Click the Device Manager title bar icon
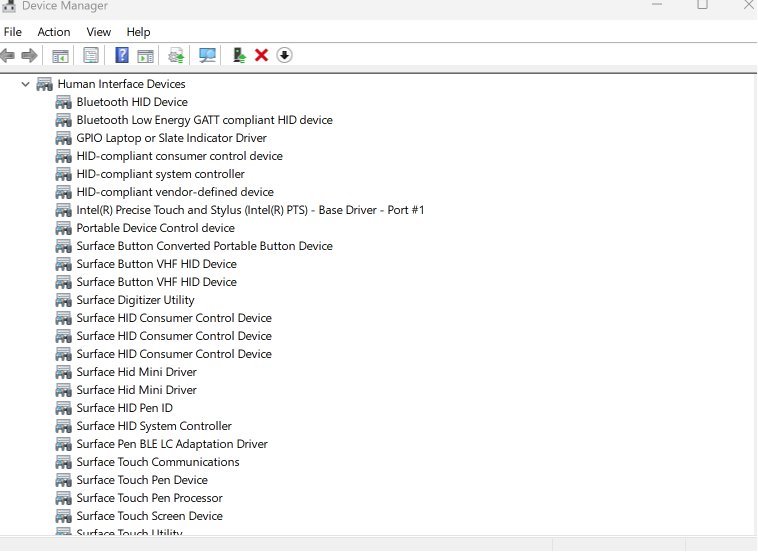 [x=9, y=5]
